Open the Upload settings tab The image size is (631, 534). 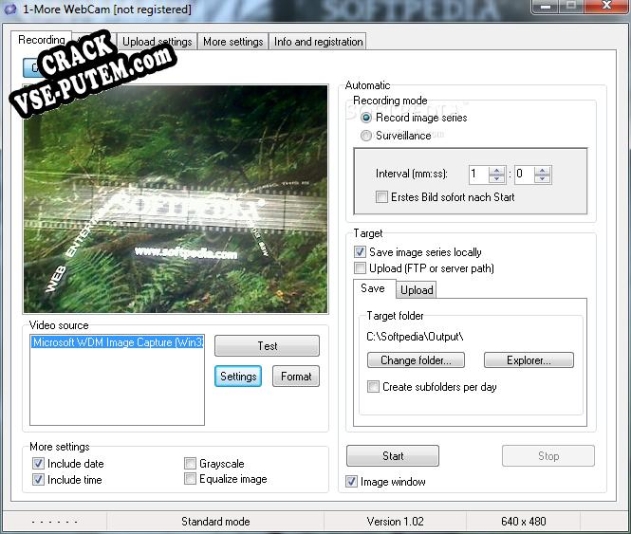[157, 41]
